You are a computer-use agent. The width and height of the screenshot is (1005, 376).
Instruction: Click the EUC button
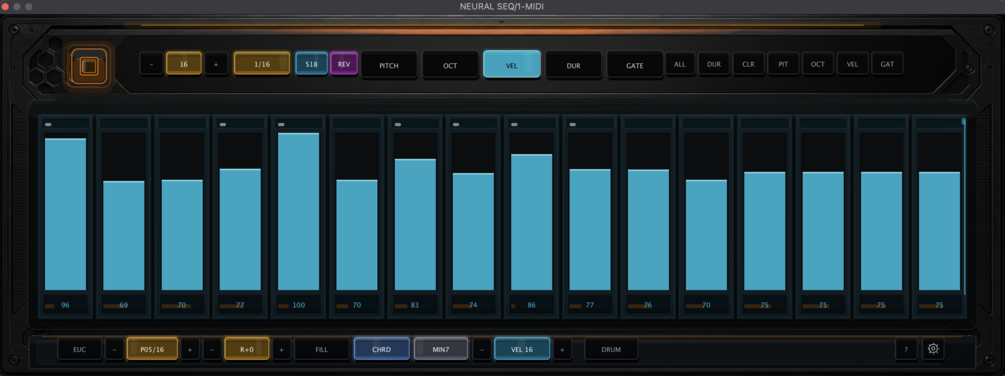coord(79,349)
